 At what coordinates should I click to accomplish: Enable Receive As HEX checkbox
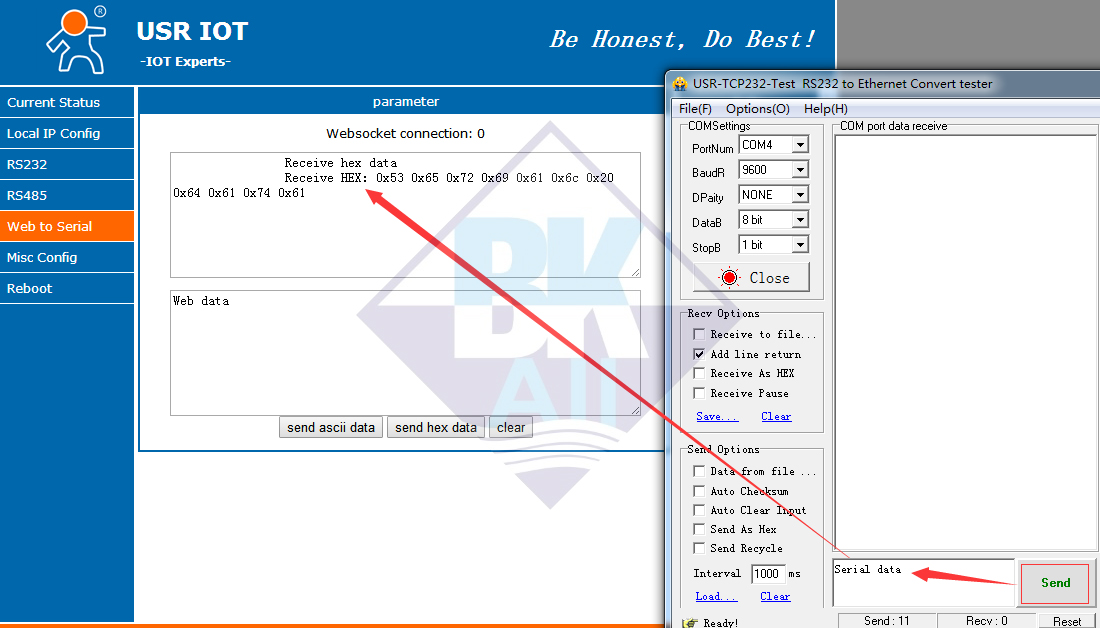[699, 373]
